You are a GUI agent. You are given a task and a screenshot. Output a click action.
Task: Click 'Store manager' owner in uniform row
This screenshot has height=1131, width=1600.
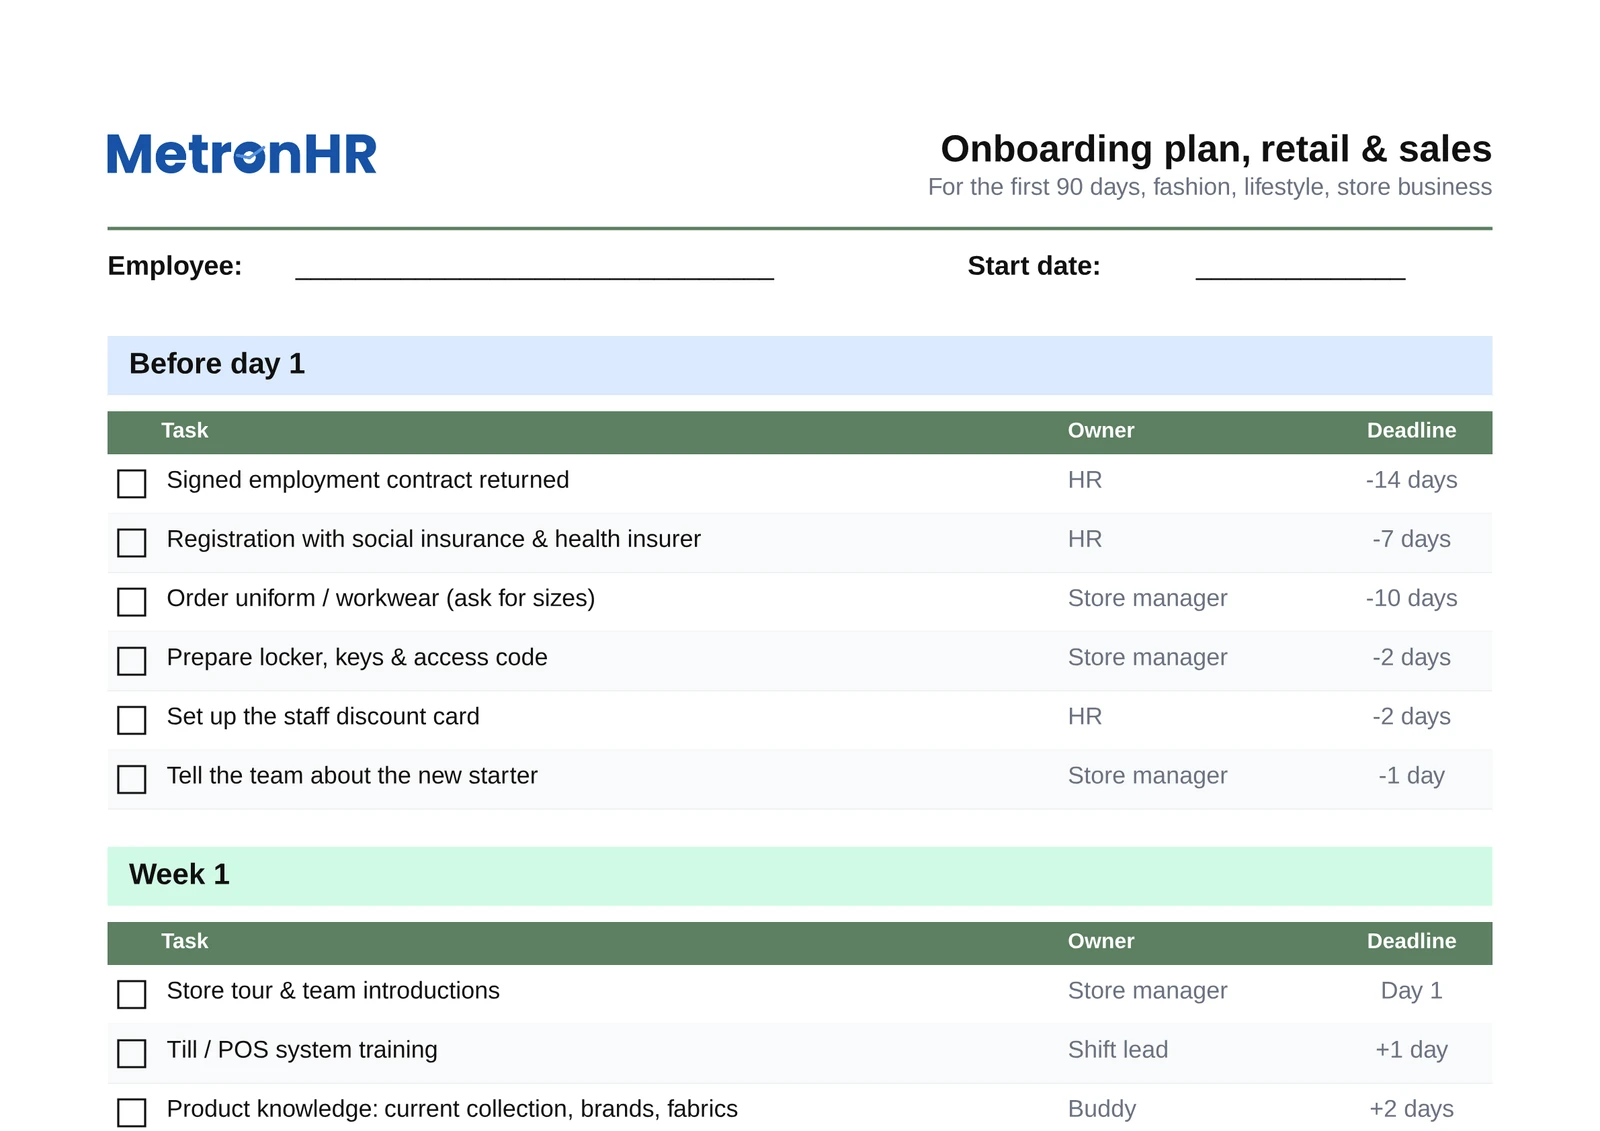pyautogui.click(x=1147, y=598)
